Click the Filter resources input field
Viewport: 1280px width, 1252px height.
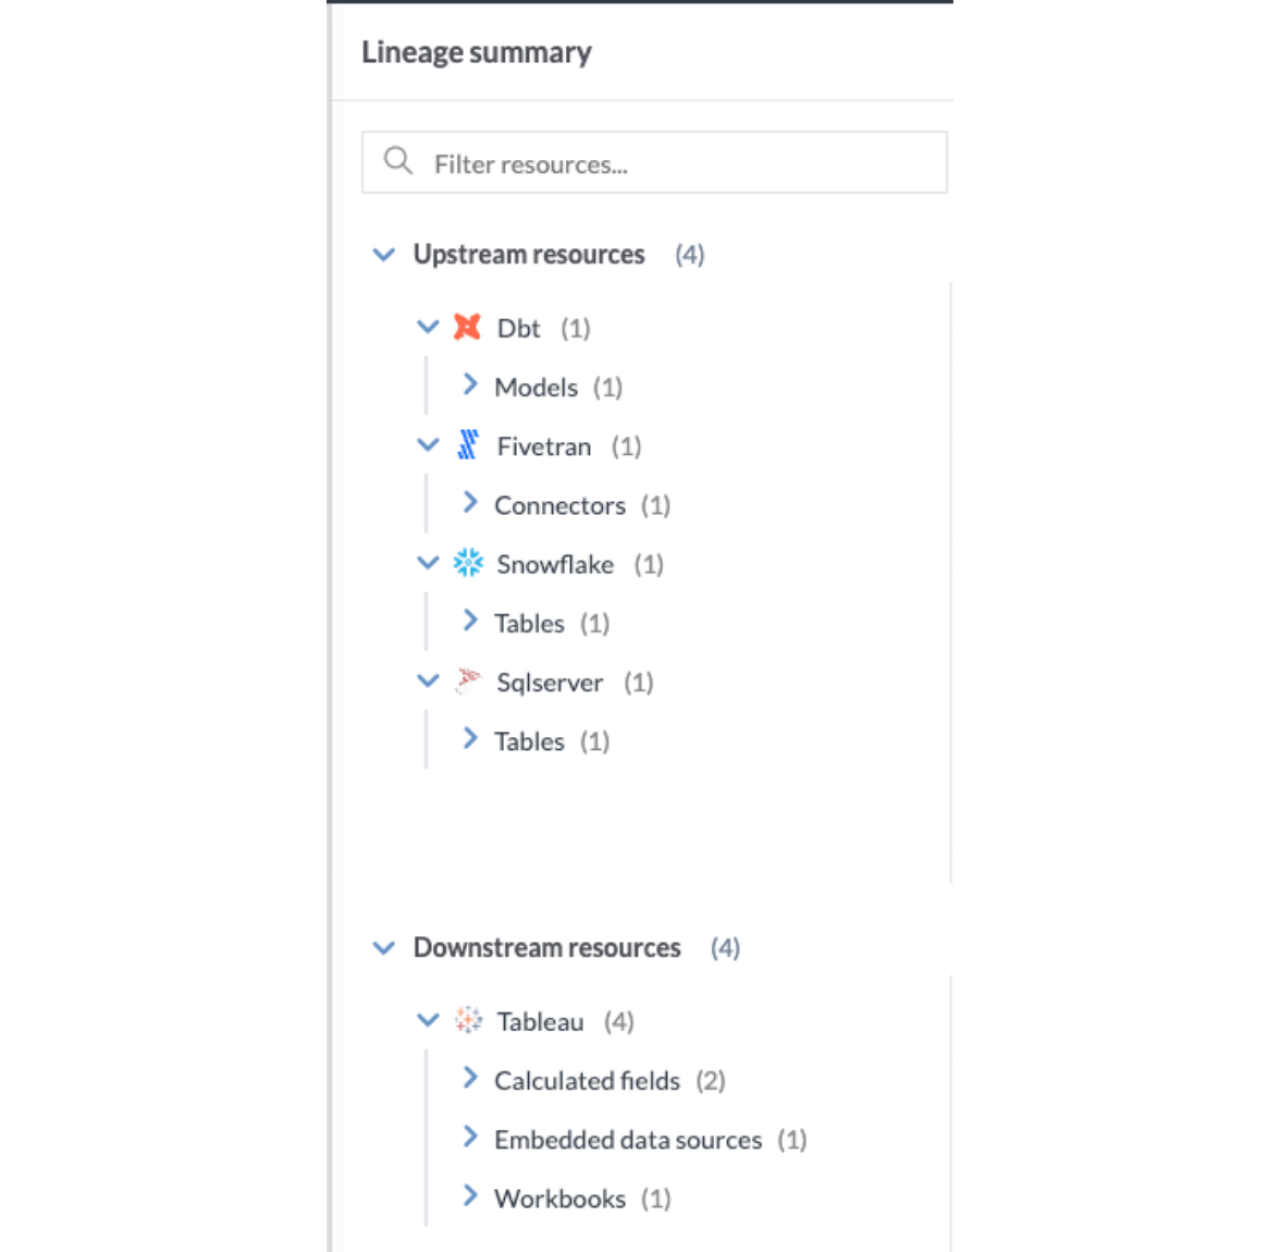tap(654, 162)
